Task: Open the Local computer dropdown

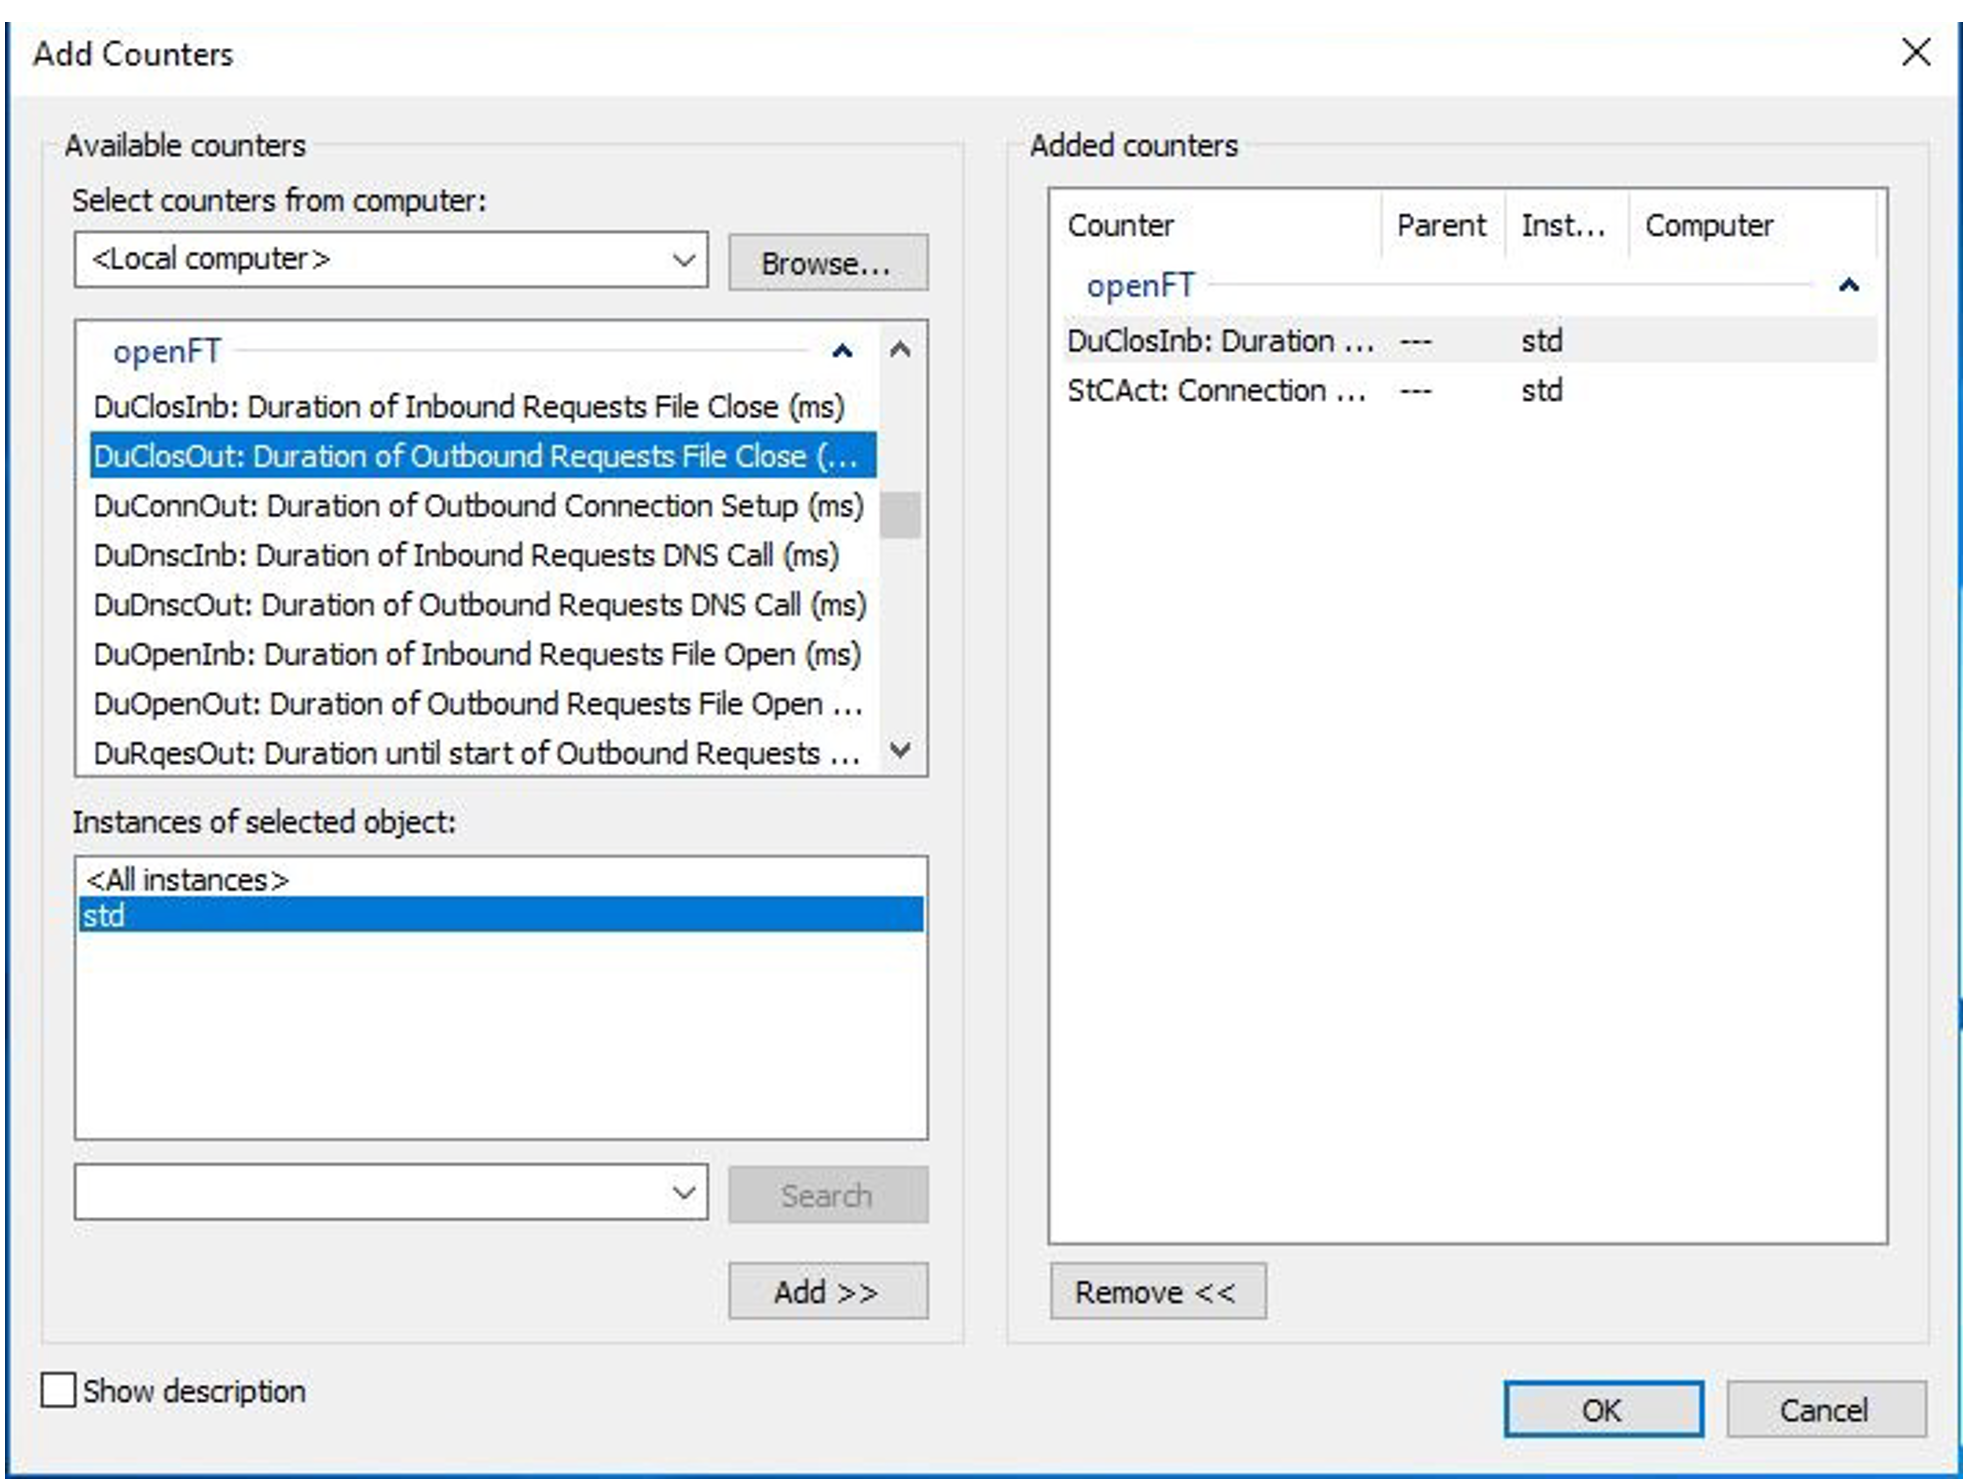Action: pos(684,260)
